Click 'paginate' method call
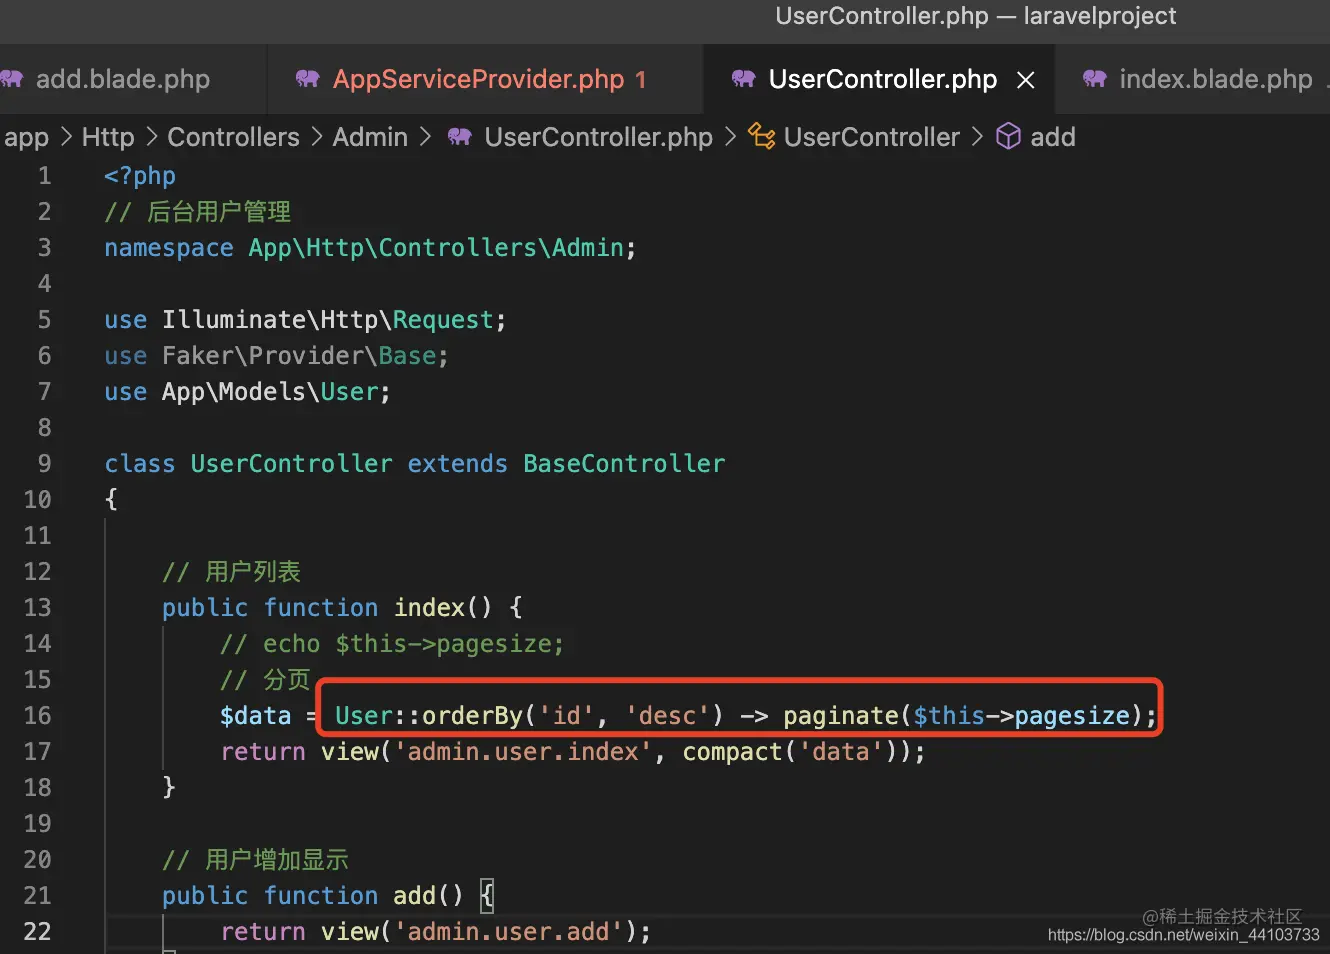The width and height of the screenshot is (1330, 954). 841,716
